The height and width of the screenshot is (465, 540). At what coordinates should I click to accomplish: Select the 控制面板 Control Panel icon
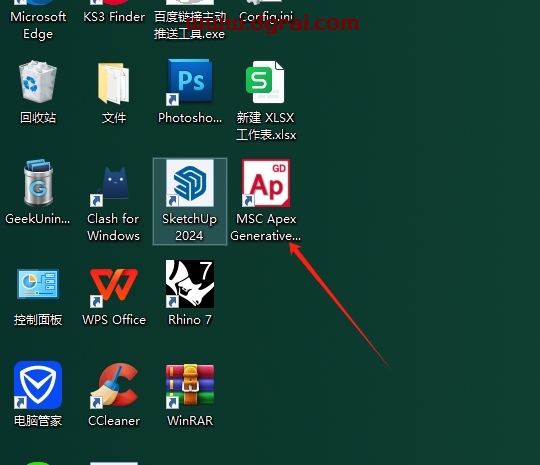point(38,284)
